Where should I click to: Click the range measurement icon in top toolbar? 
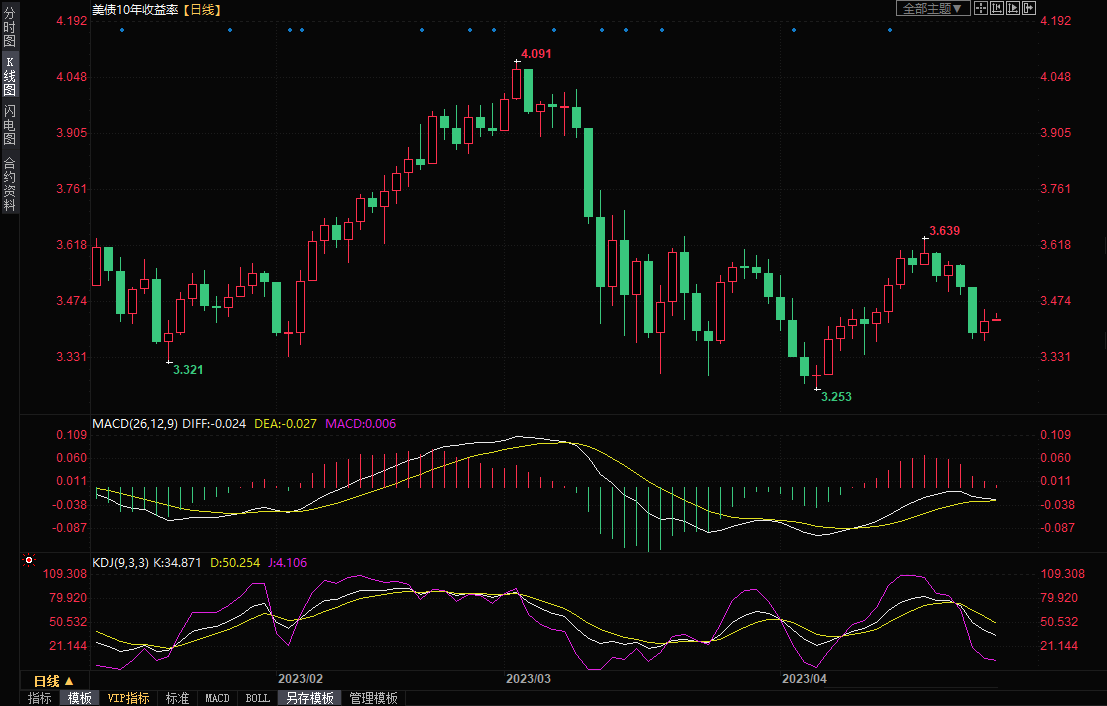pyautogui.click(x=997, y=8)
